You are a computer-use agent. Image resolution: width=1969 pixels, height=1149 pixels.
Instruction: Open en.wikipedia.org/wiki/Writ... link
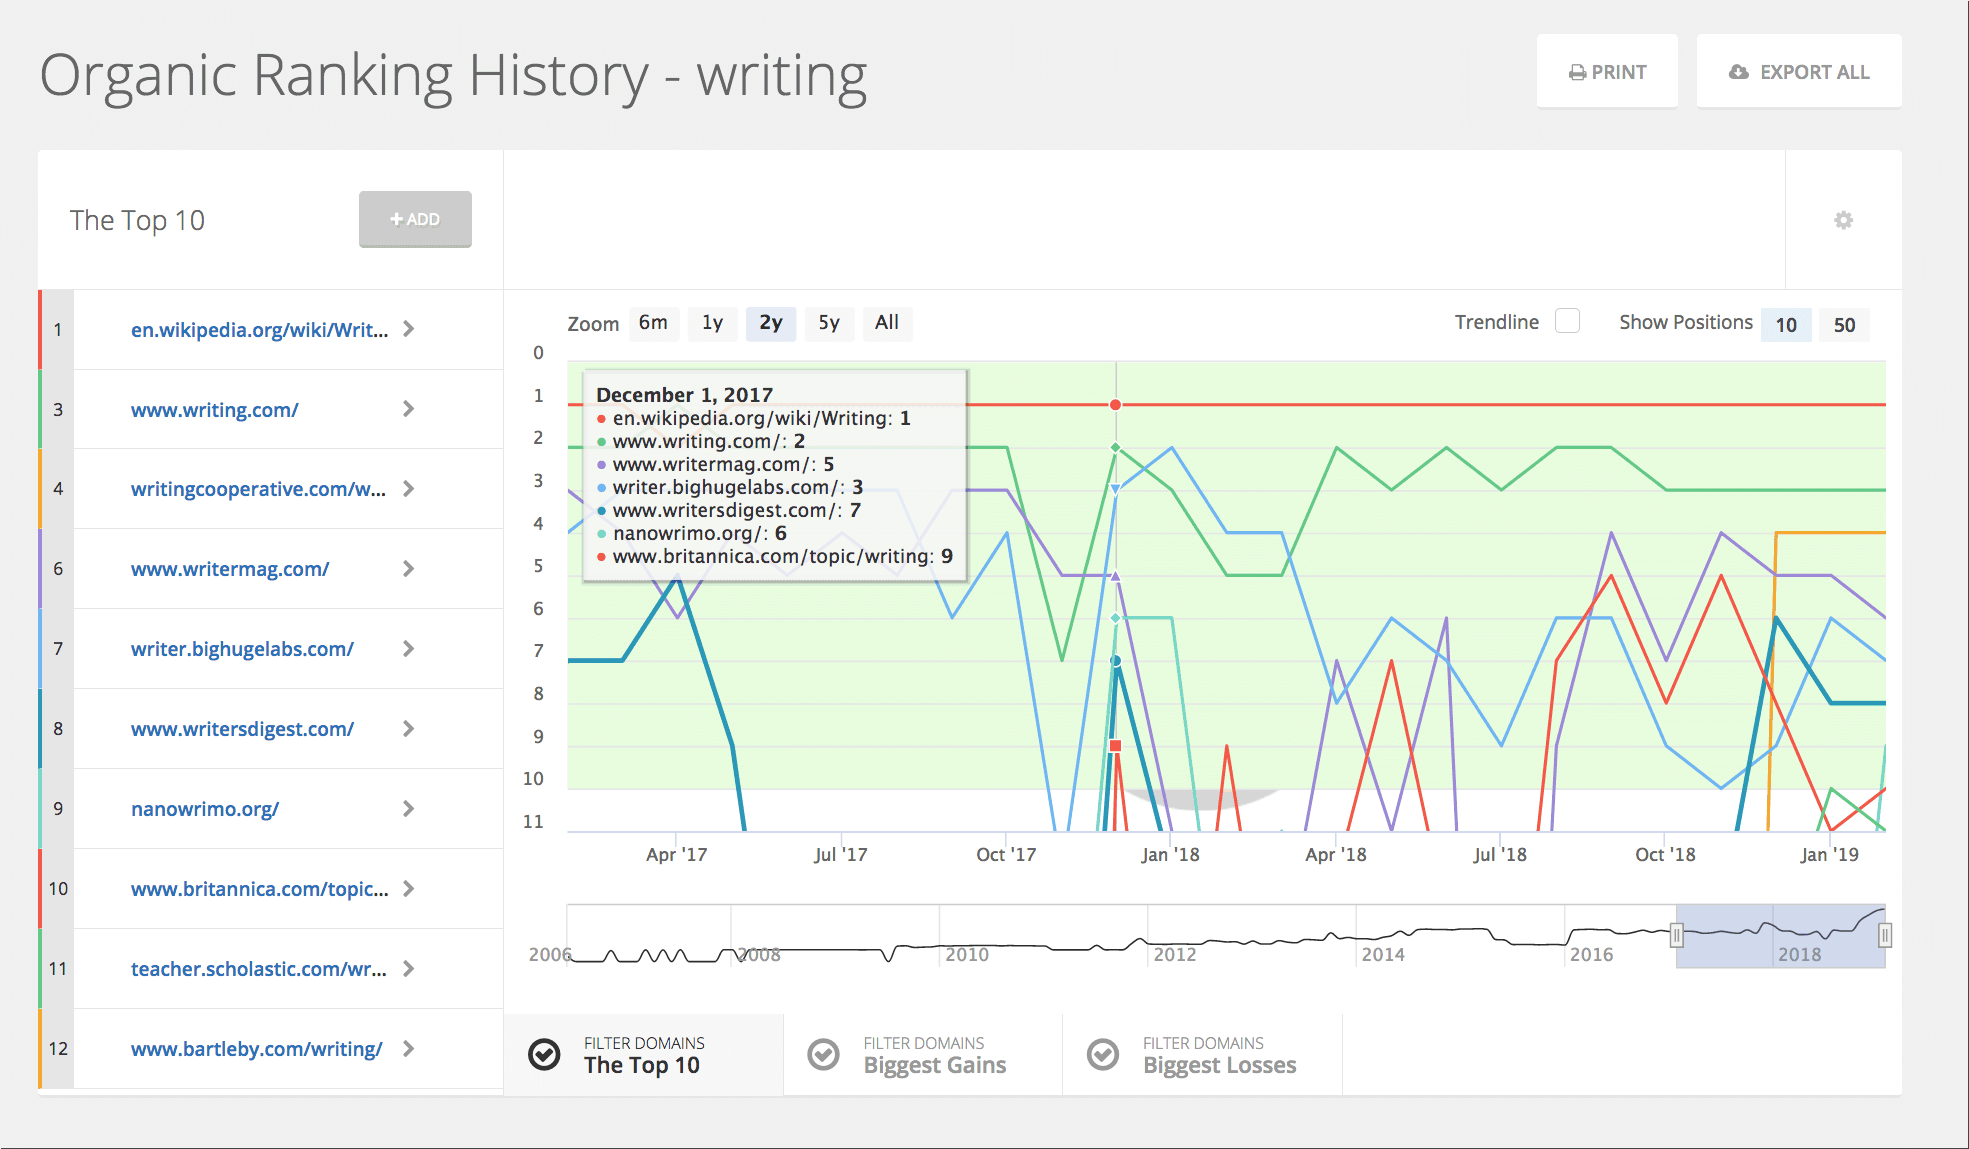[259, 330]
